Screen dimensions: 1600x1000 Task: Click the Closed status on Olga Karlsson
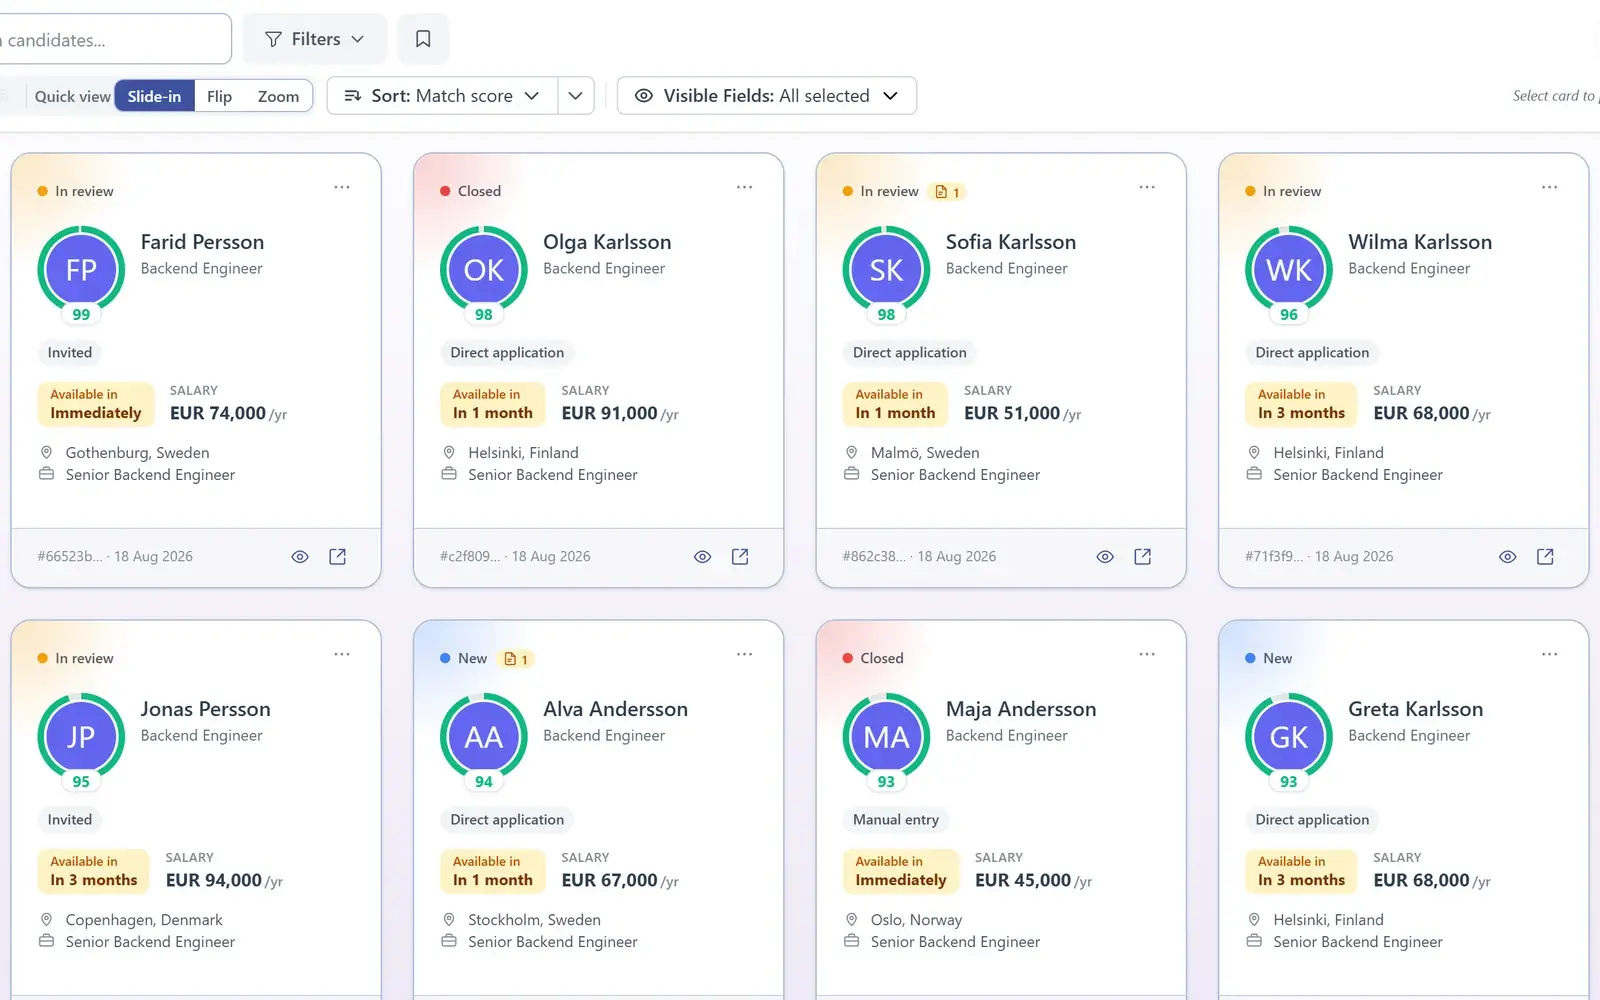(470, 191)
